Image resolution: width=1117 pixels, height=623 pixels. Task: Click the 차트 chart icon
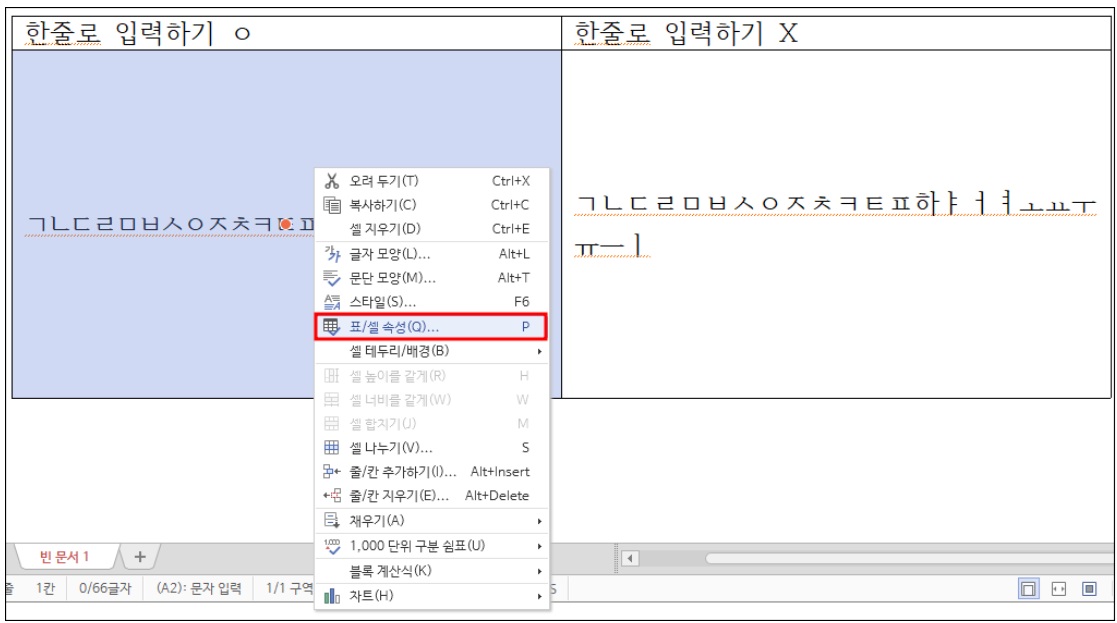pos(332,596)
